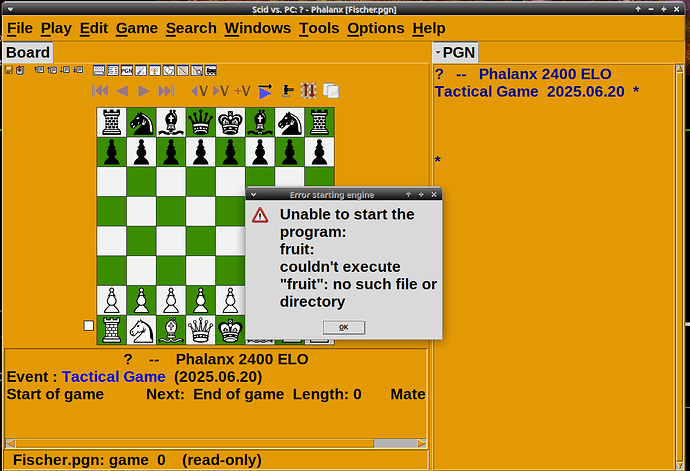Click OK in the error dialog
690x471 pixels.
344,327
